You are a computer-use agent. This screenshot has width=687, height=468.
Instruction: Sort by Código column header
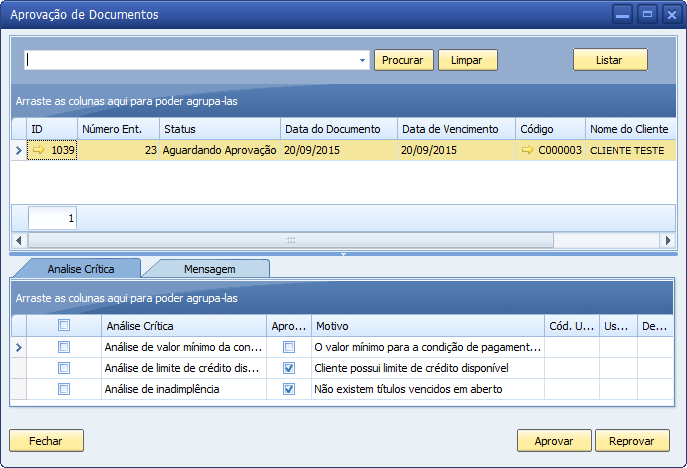pyautogui.click(x=550, y=129)
